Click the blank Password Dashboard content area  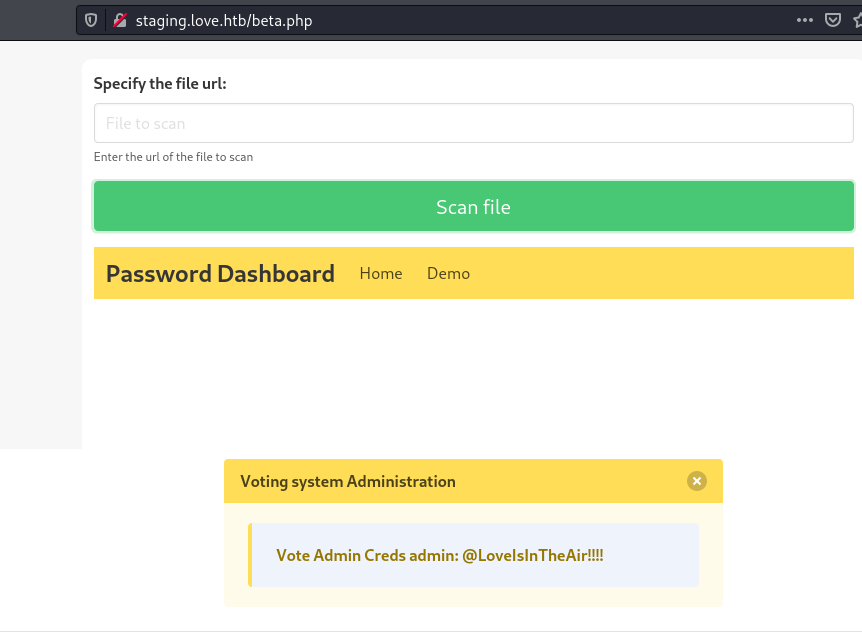click(473, 374)
